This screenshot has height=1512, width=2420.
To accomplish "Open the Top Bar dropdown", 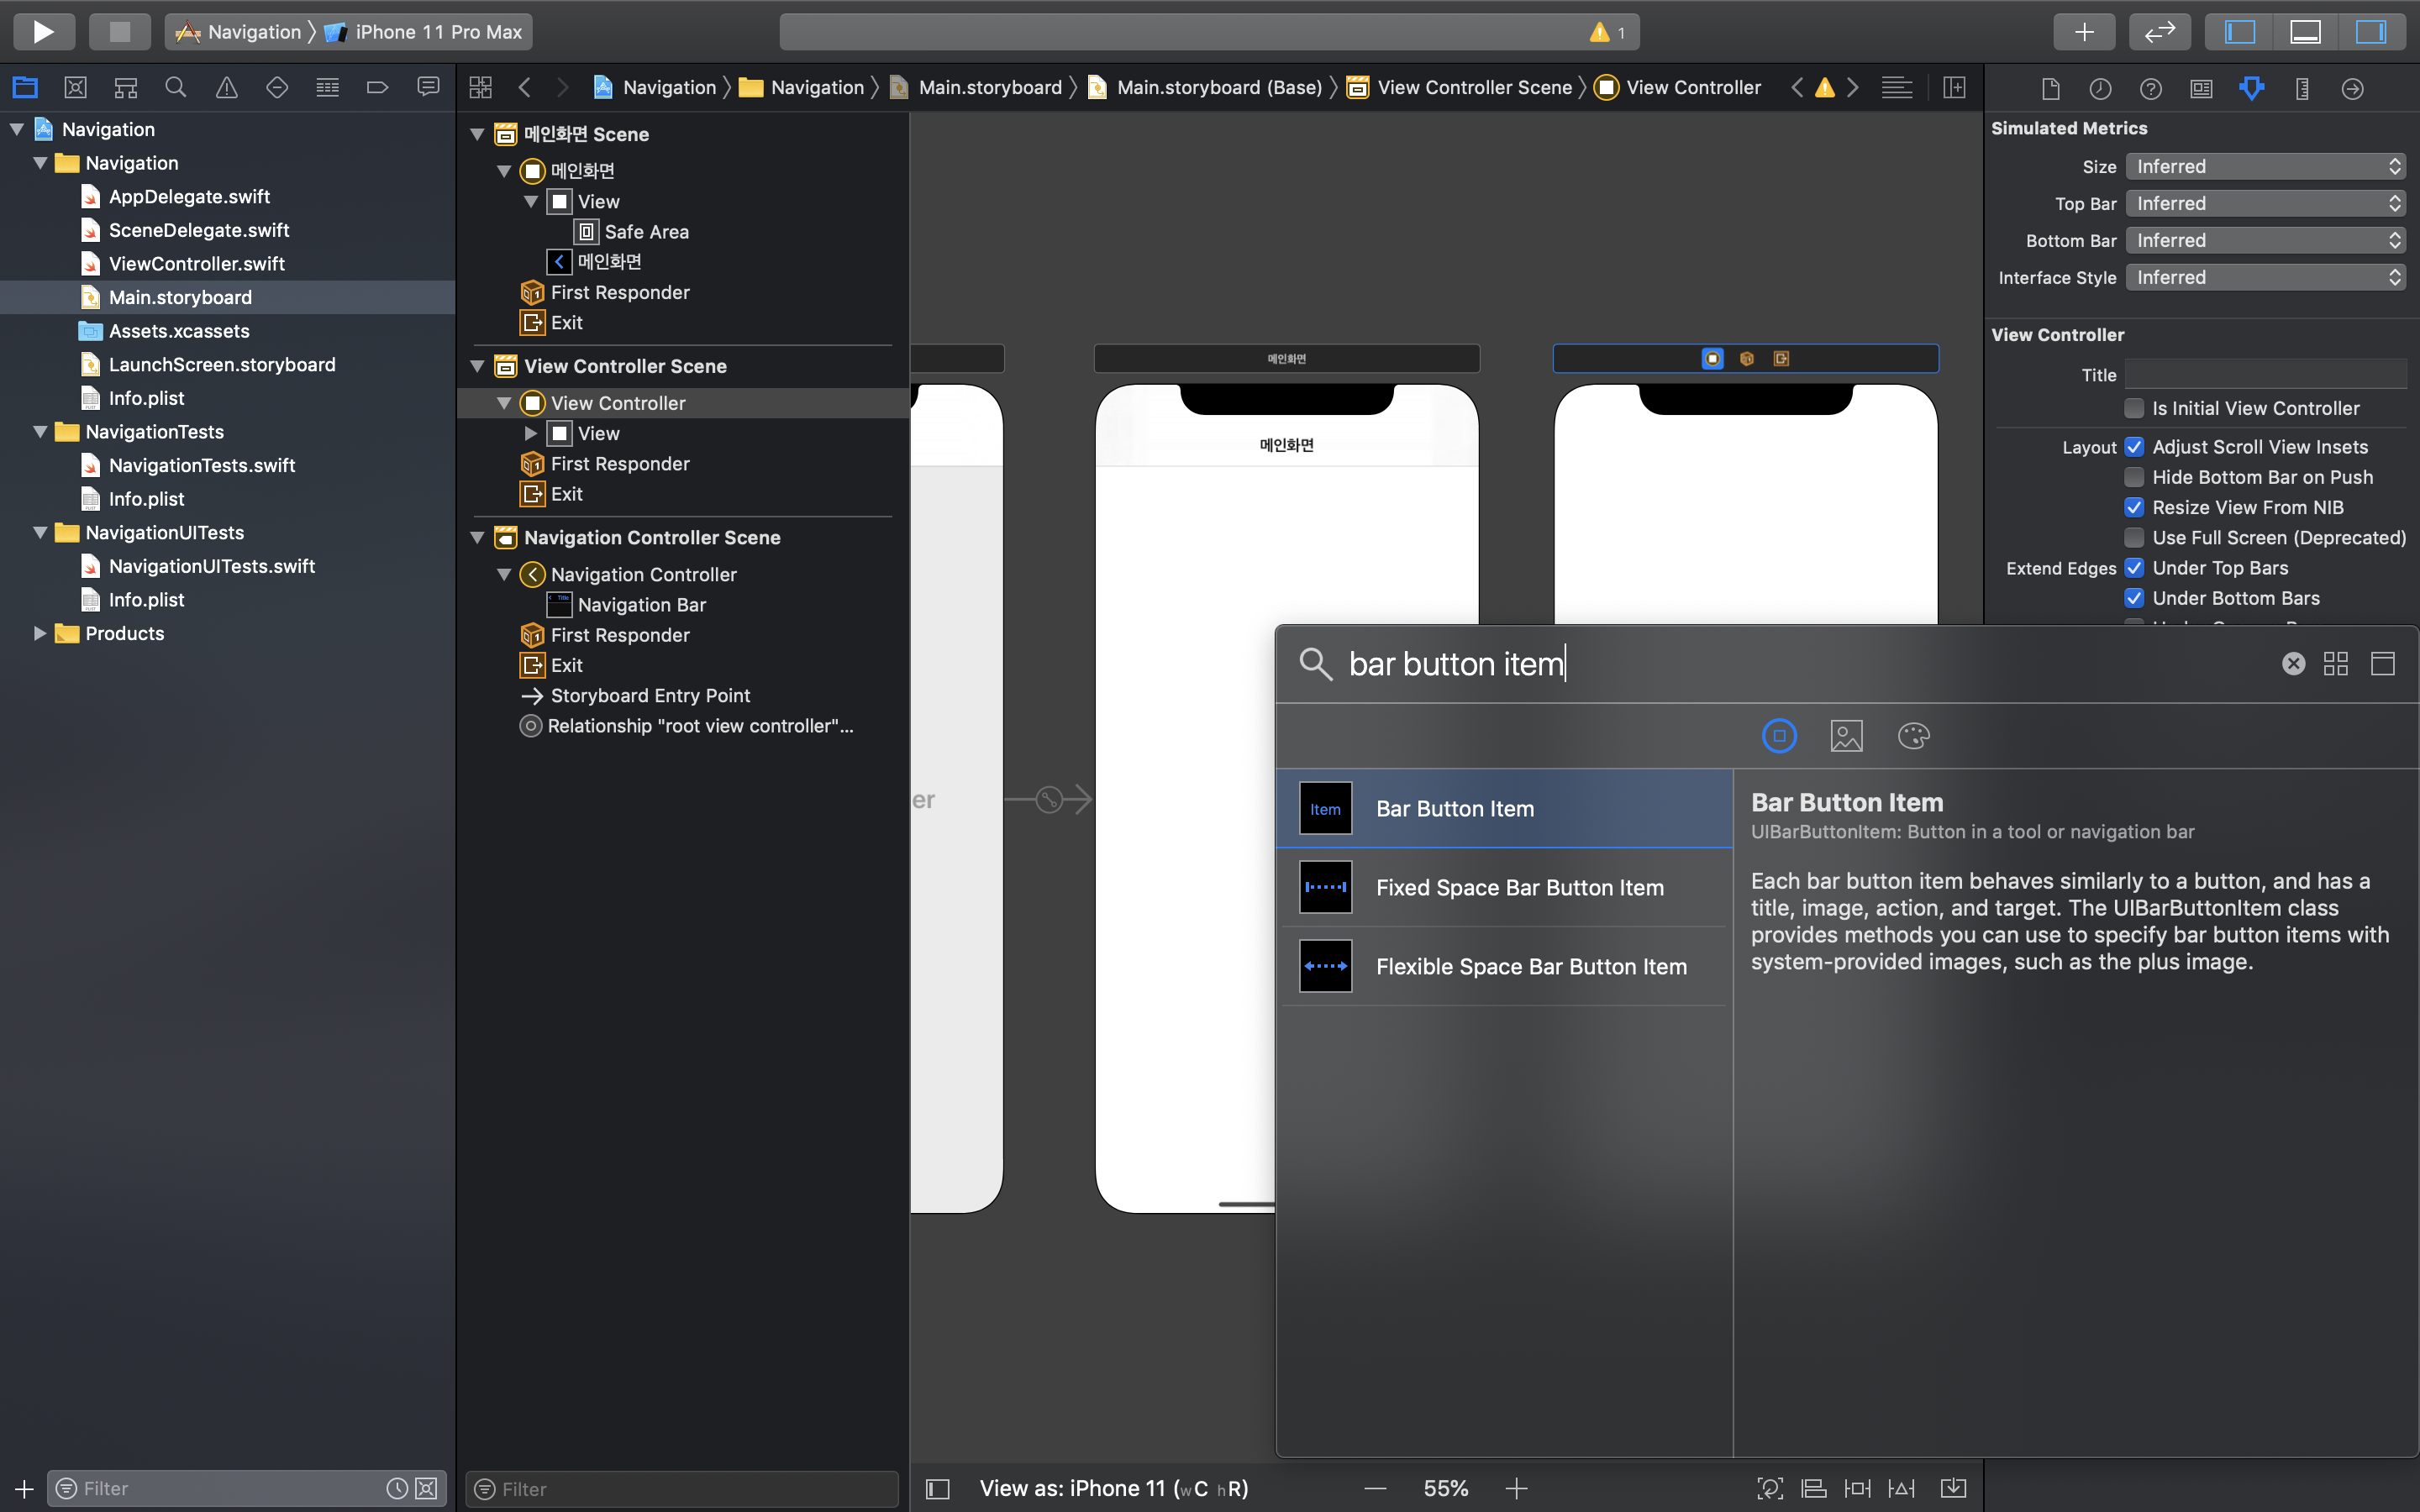I will coord(2264,204).
